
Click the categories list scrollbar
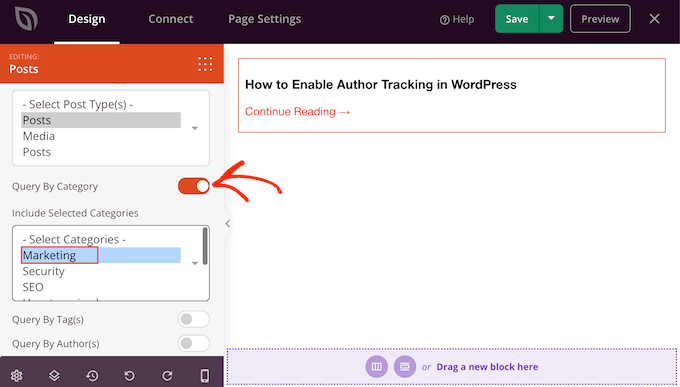pyautogui.click(x=205, y=246)
